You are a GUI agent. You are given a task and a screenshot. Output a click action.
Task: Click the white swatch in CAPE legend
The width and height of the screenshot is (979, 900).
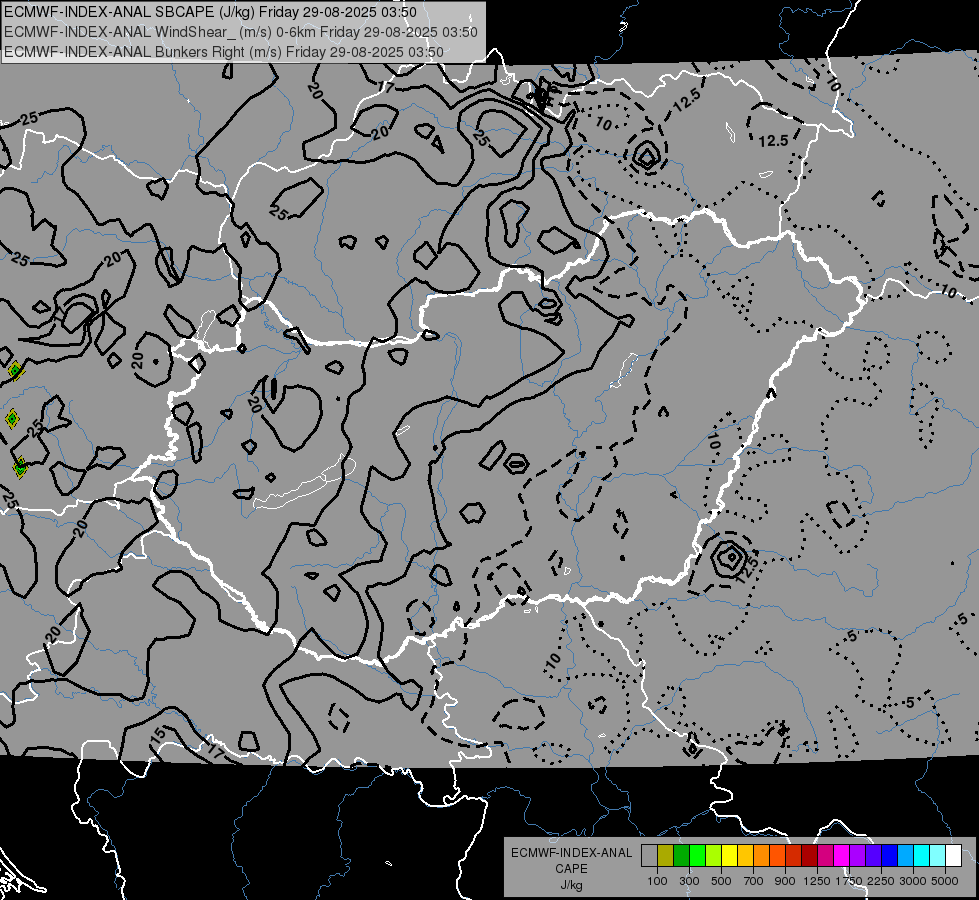953,855
